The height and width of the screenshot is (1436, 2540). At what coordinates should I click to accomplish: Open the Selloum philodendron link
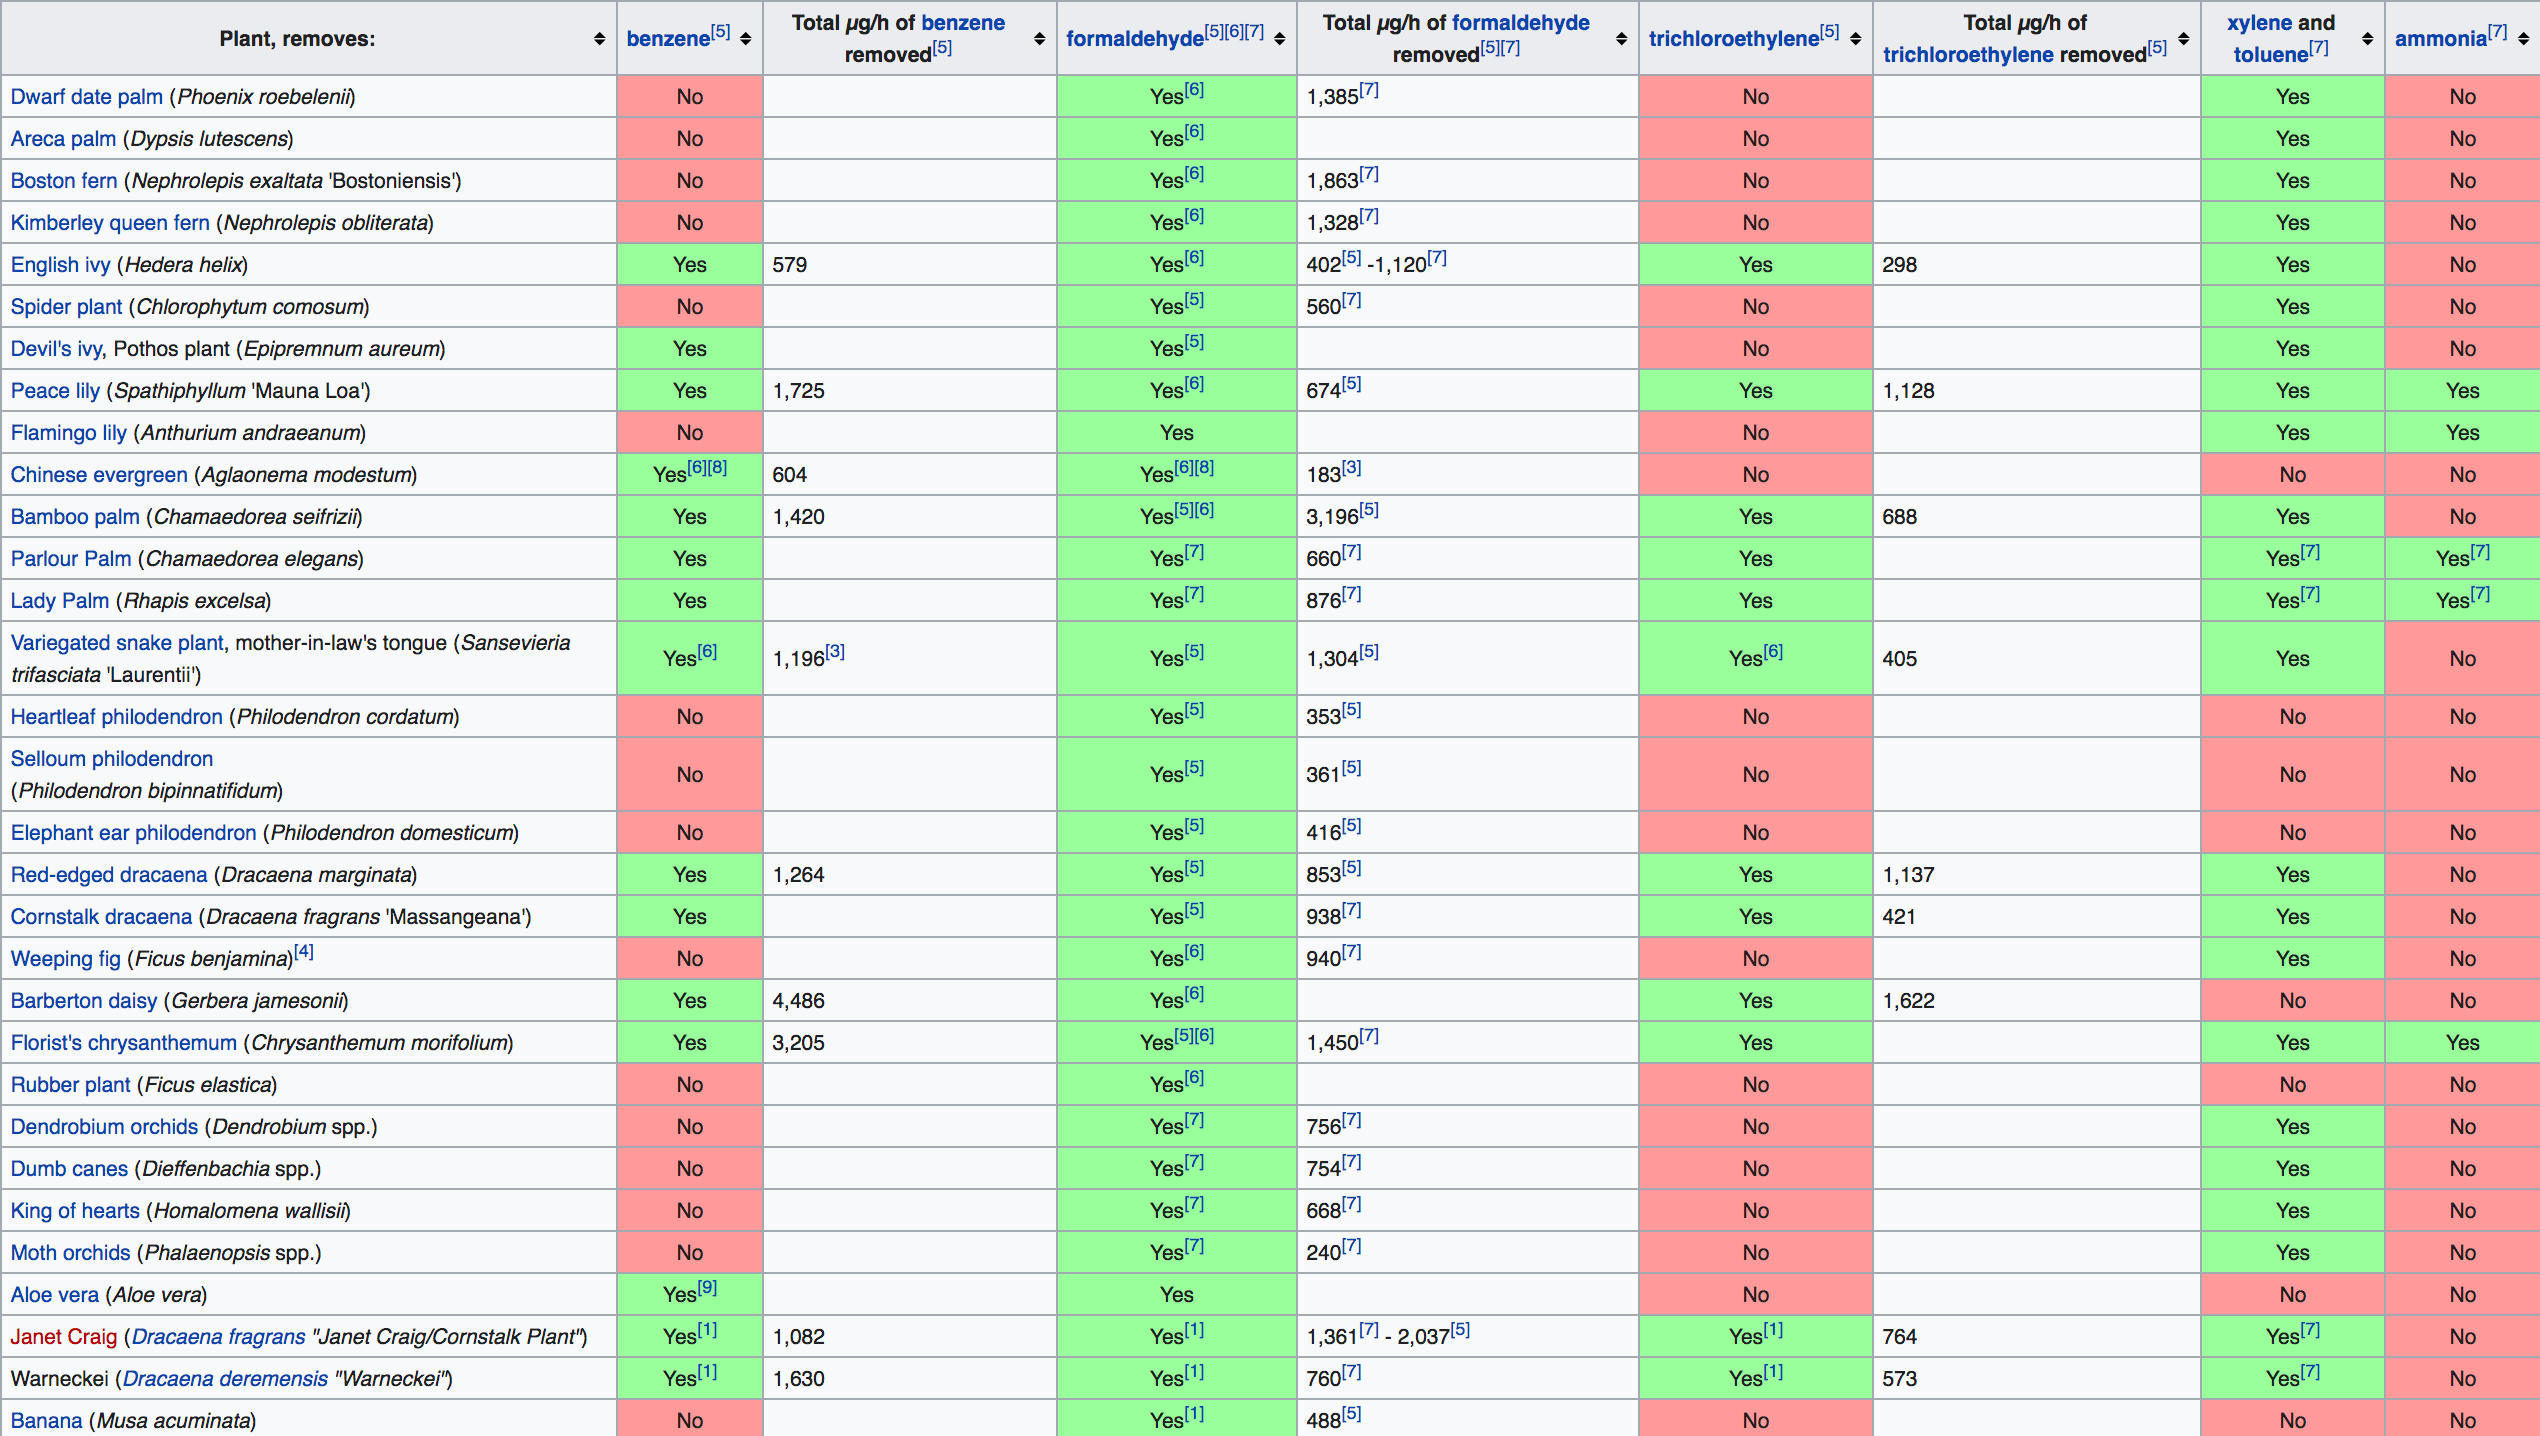(112, 759)
